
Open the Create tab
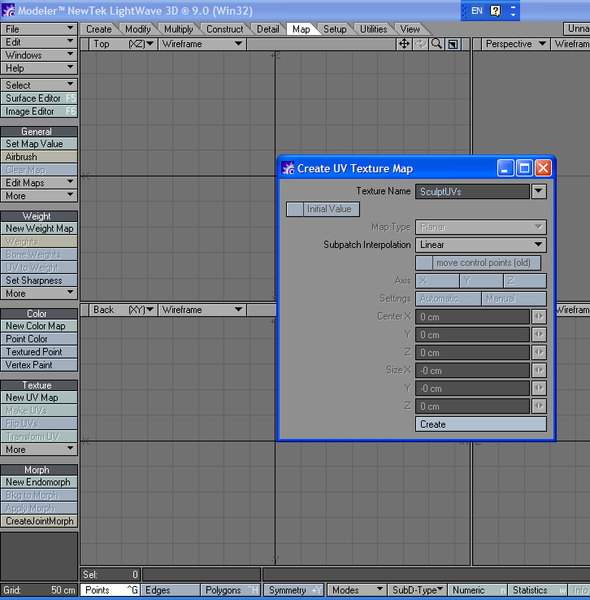pyautogui.click(x=99, y=29)
